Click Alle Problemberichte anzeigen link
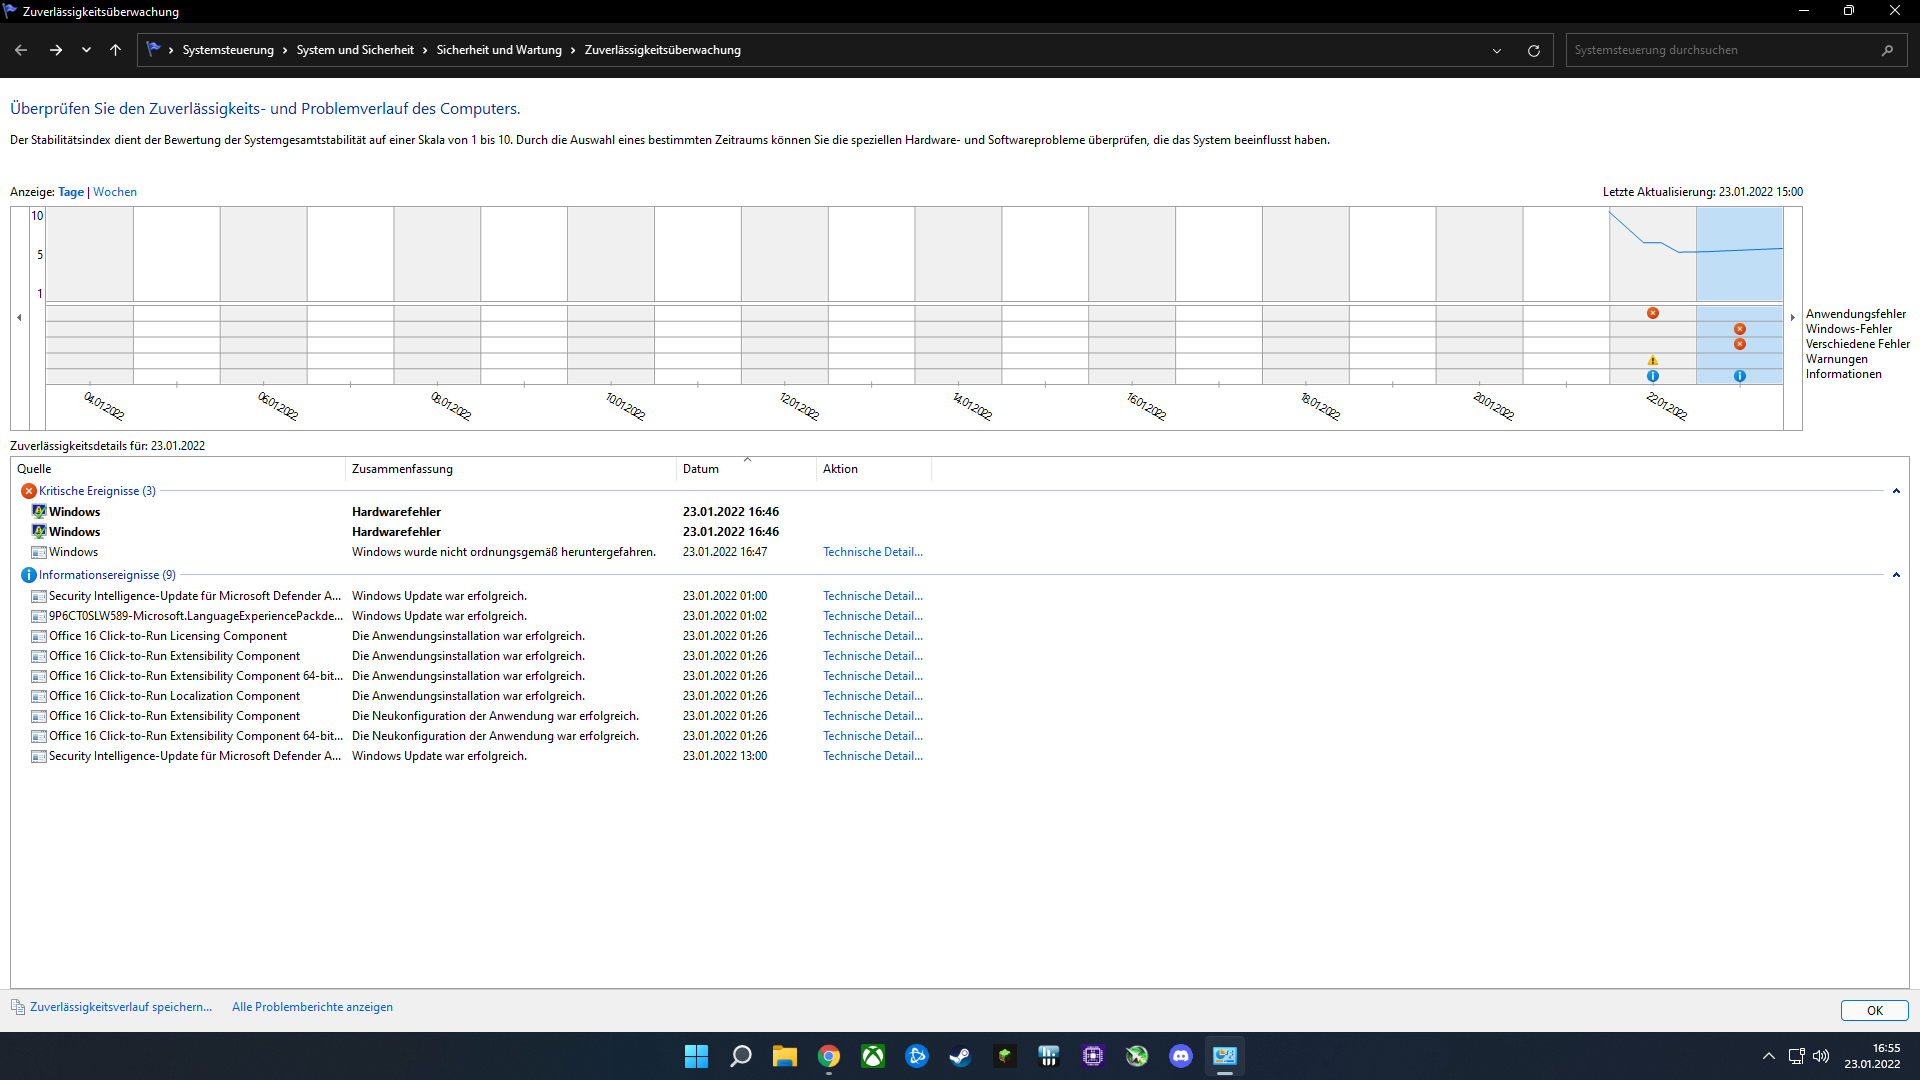The height and width of the screenshot is (1080, 1920). tap(312, 1007)
